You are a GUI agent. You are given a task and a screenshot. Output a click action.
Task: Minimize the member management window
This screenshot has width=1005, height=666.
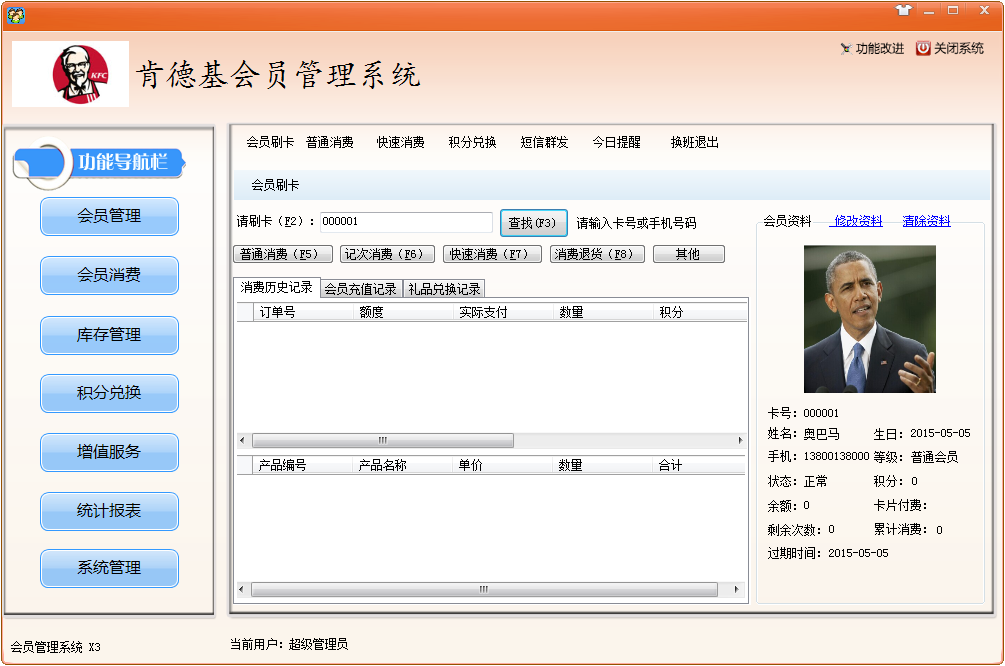tap(929, 11)
